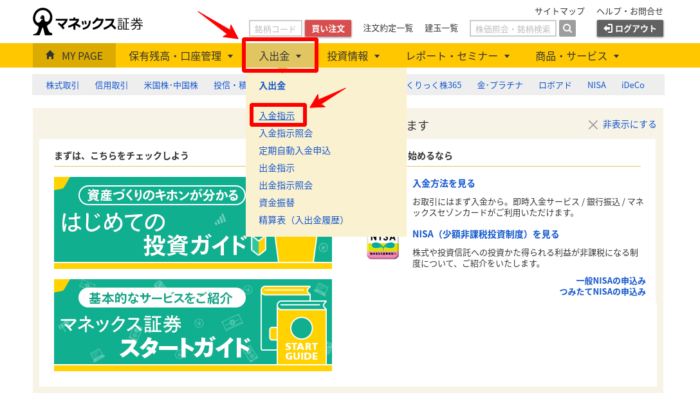
Task: Expand the 入出金 menu
Action: point(280,56)
